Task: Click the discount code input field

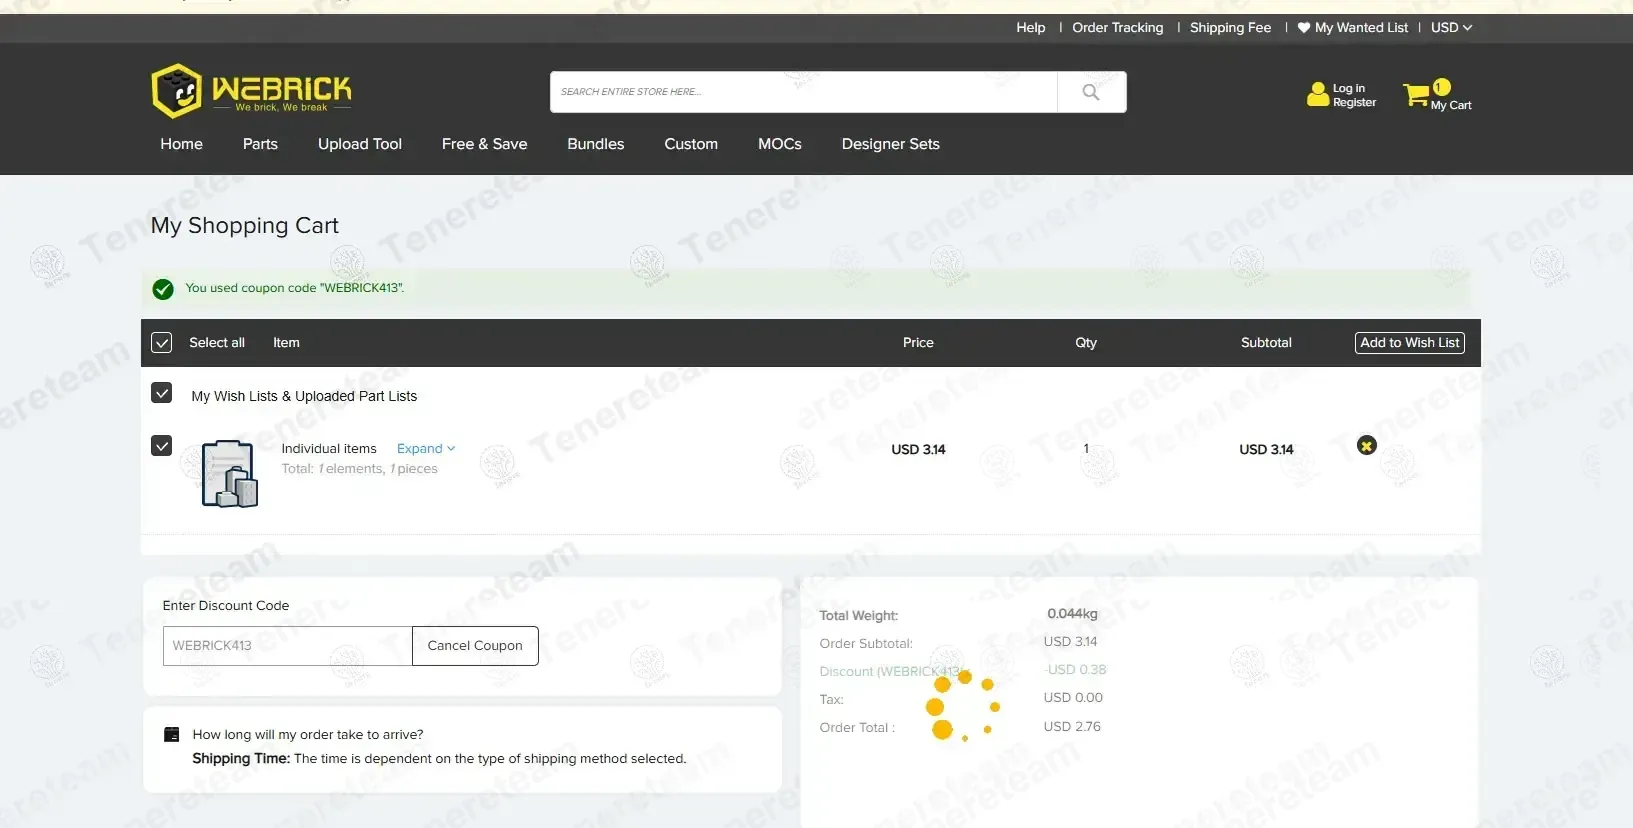Action: pos(288,646)
